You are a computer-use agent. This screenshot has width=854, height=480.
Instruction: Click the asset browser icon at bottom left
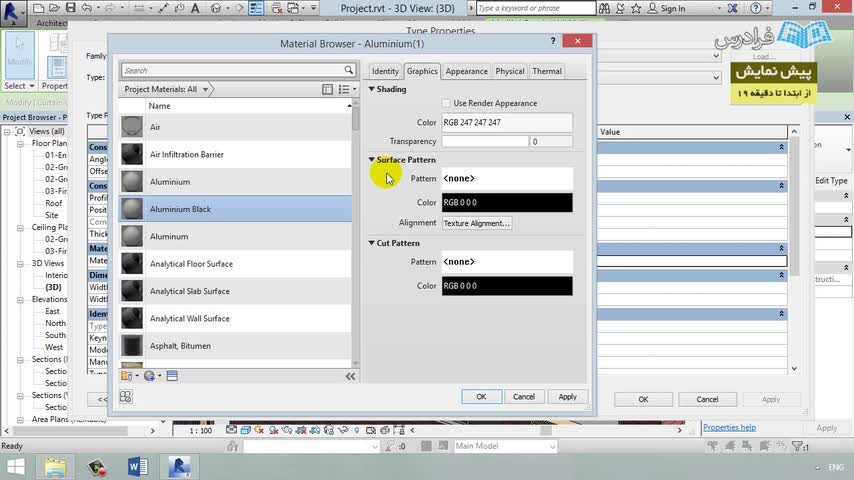coord(126,397)
